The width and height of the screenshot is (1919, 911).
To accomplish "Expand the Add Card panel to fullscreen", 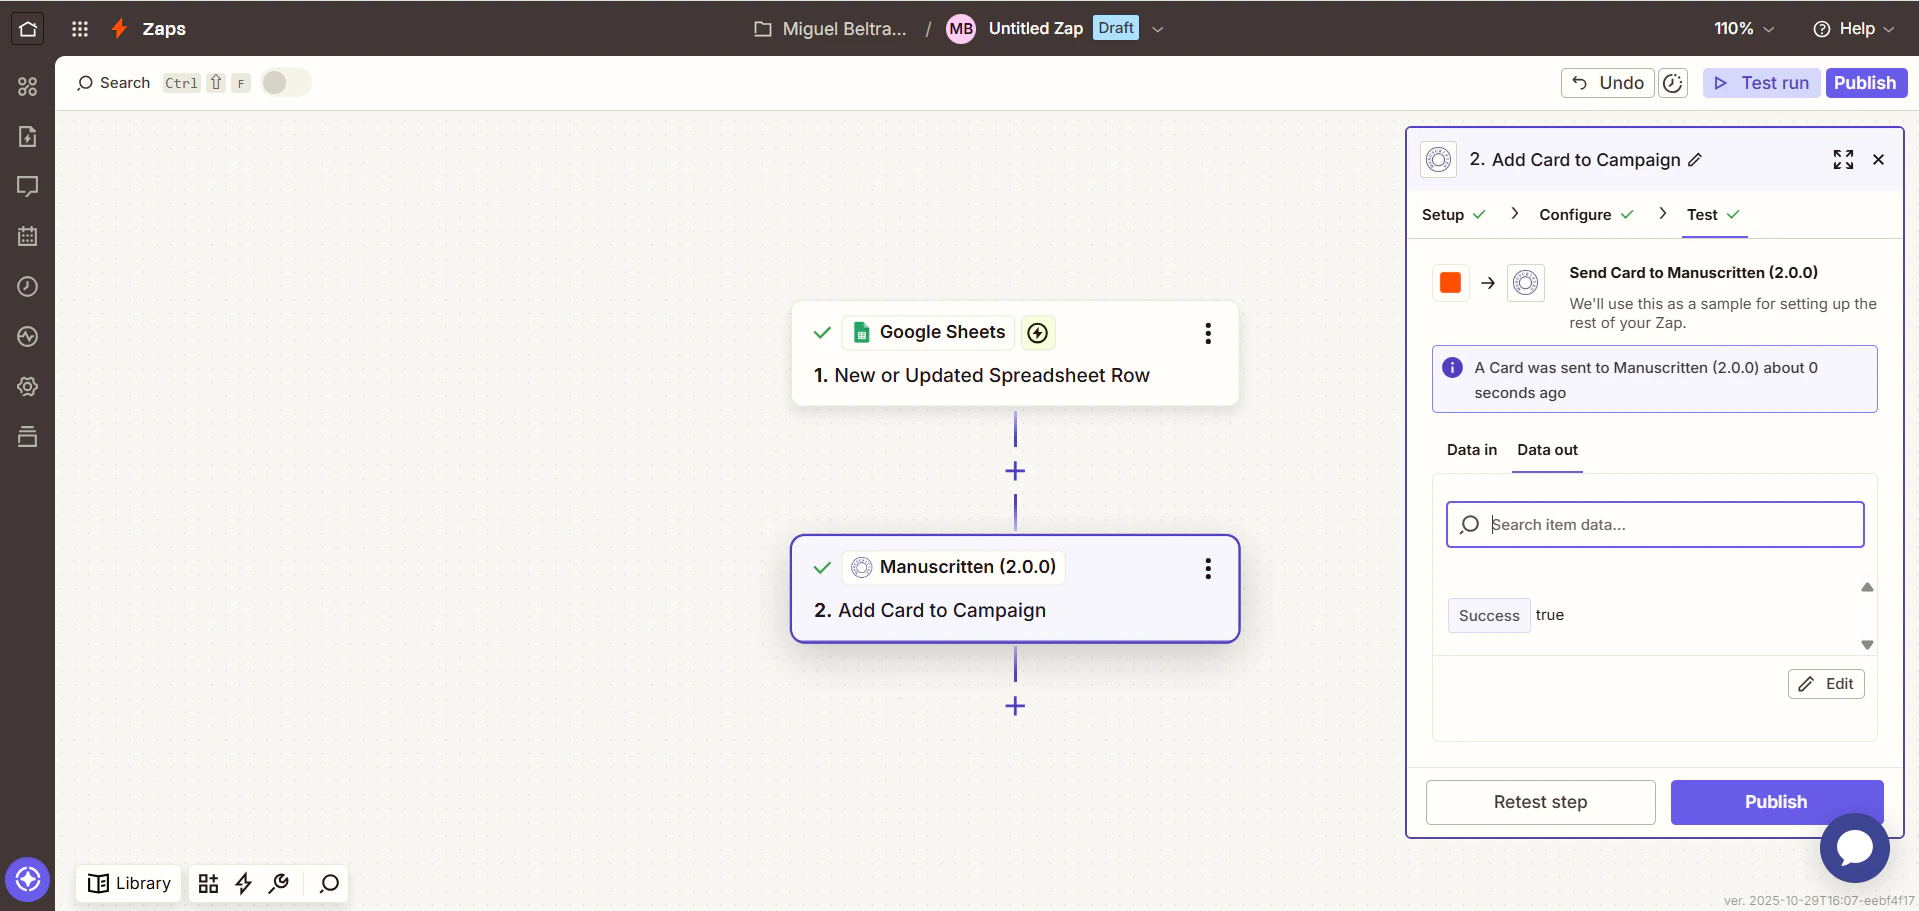I will 1844,159.
